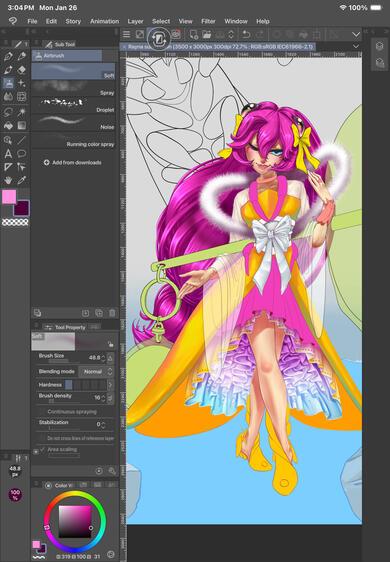This screenshot has width=390, height=562.
Task: Select the Selection area marquee tool
Action: [22, 96]
